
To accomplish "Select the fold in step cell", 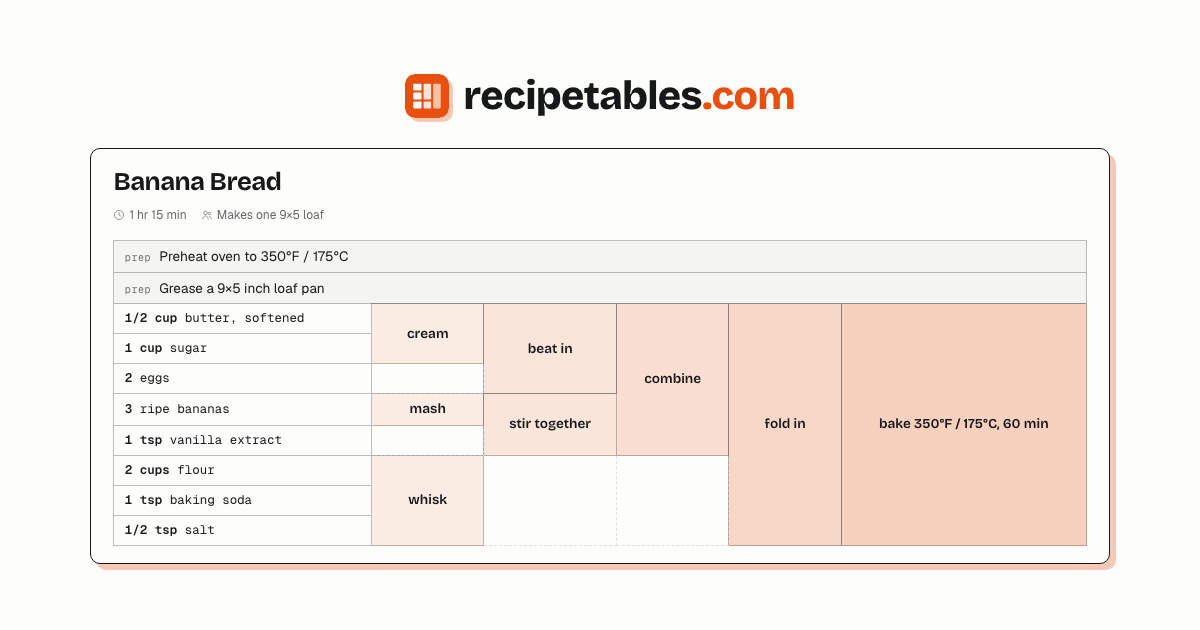I will 785,425.
